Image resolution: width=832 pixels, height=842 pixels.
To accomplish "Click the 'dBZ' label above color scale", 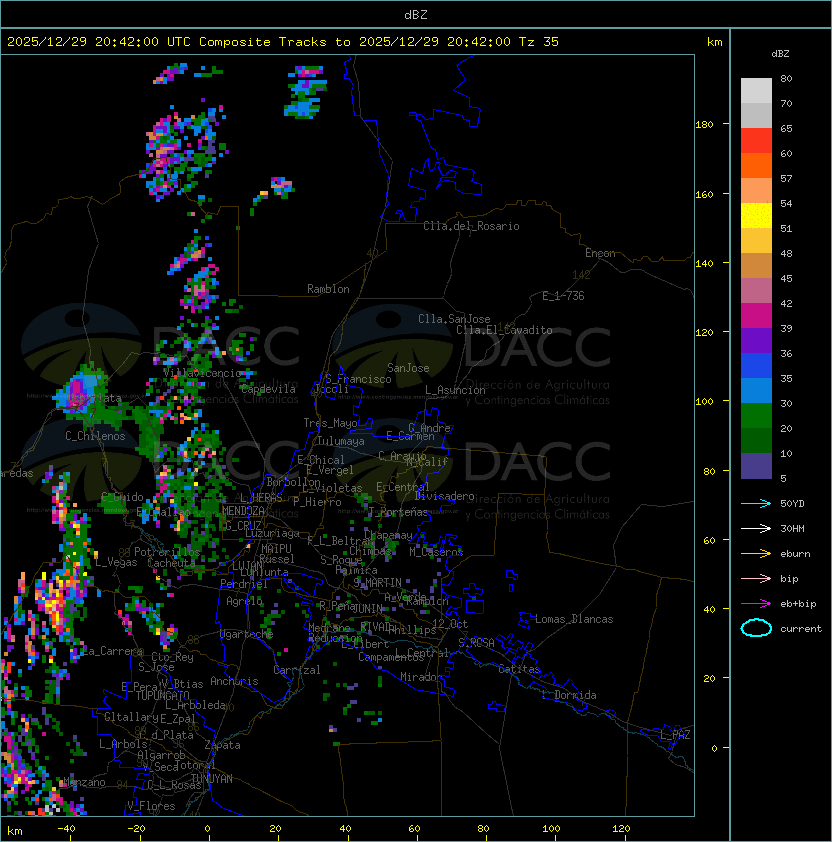I will tap(780, 54).
